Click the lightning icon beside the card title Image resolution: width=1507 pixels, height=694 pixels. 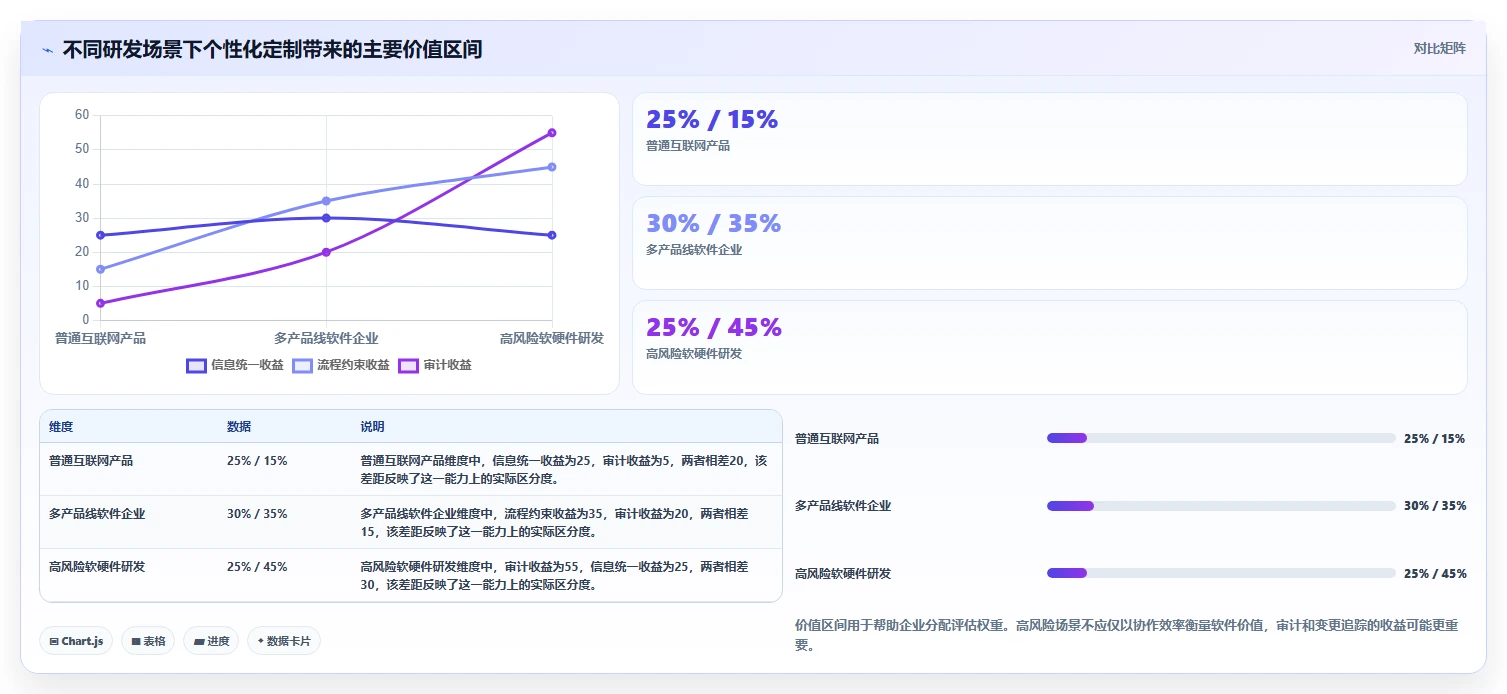tap(48, 50)
